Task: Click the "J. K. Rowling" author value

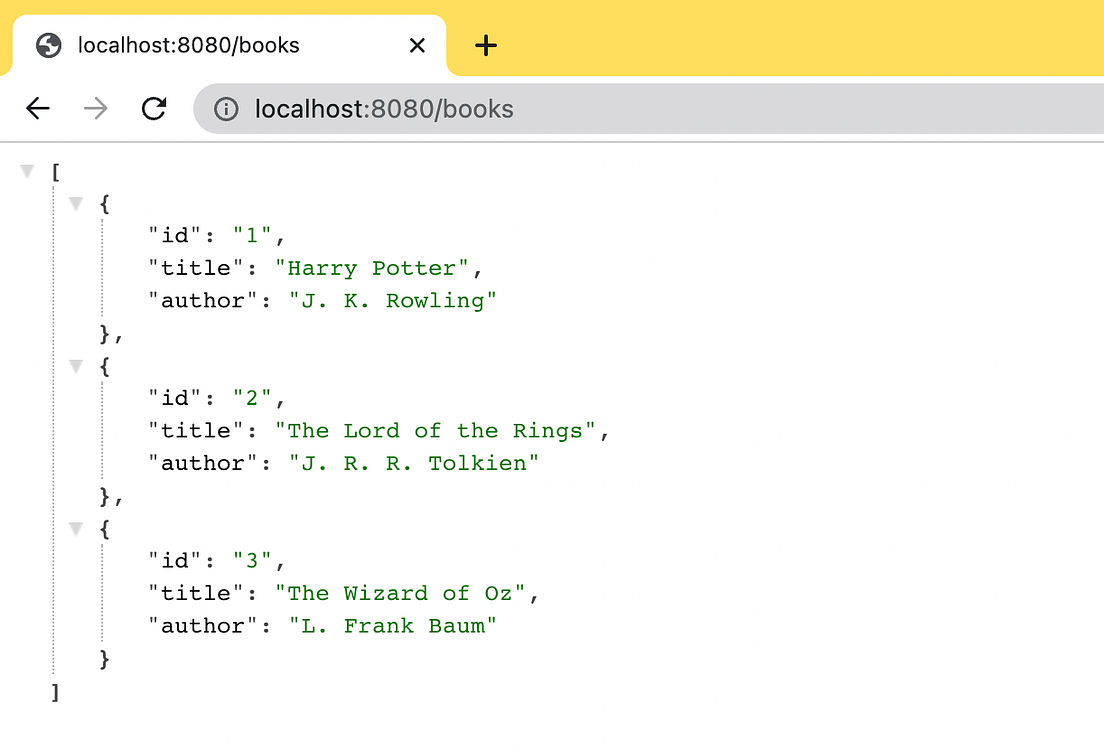Action: pos(393,300)
